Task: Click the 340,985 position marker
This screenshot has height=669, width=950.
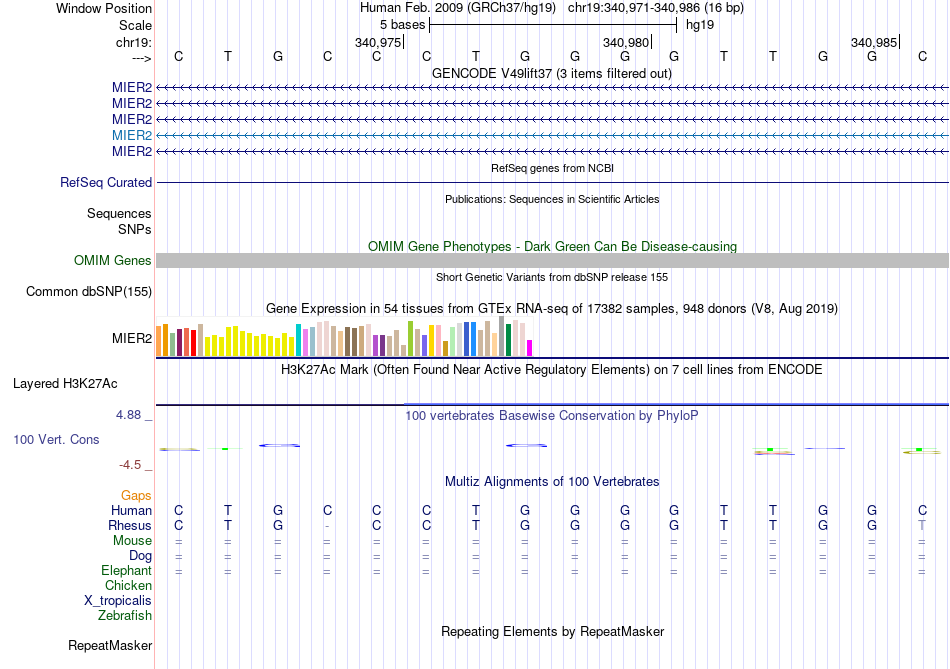Action: (x=874, y=42)
